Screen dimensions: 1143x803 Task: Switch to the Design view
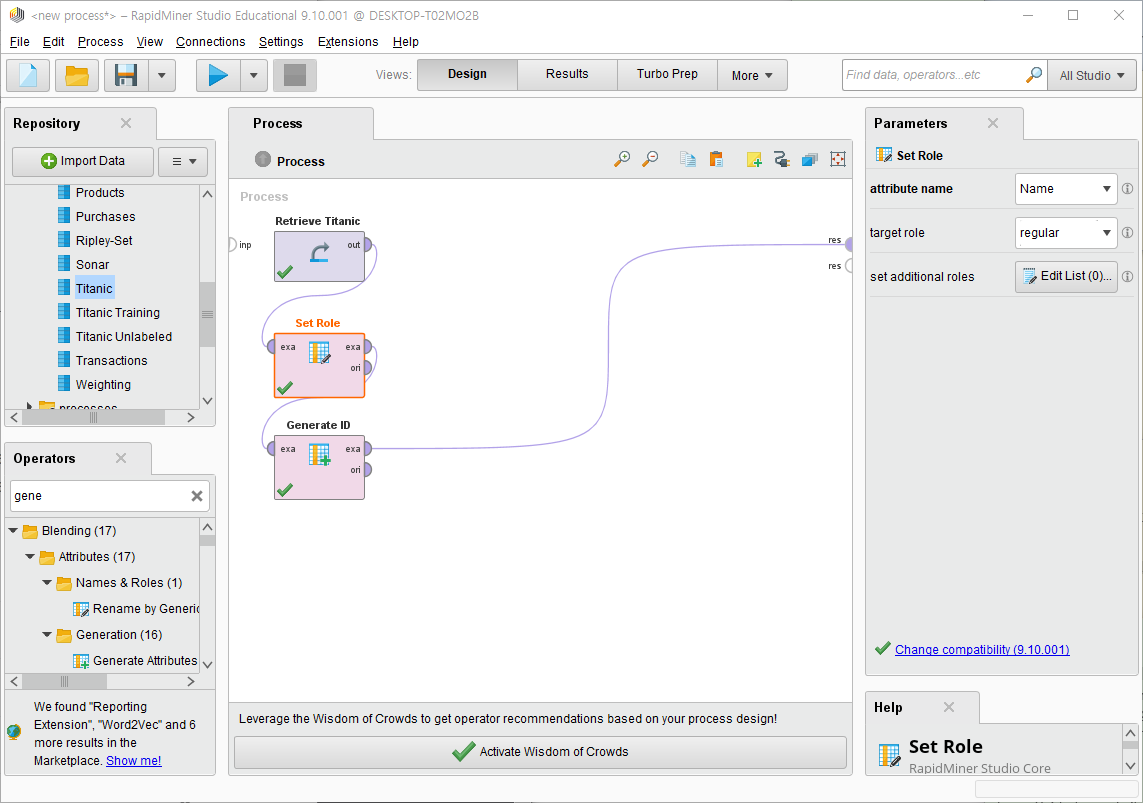[467, 74]
